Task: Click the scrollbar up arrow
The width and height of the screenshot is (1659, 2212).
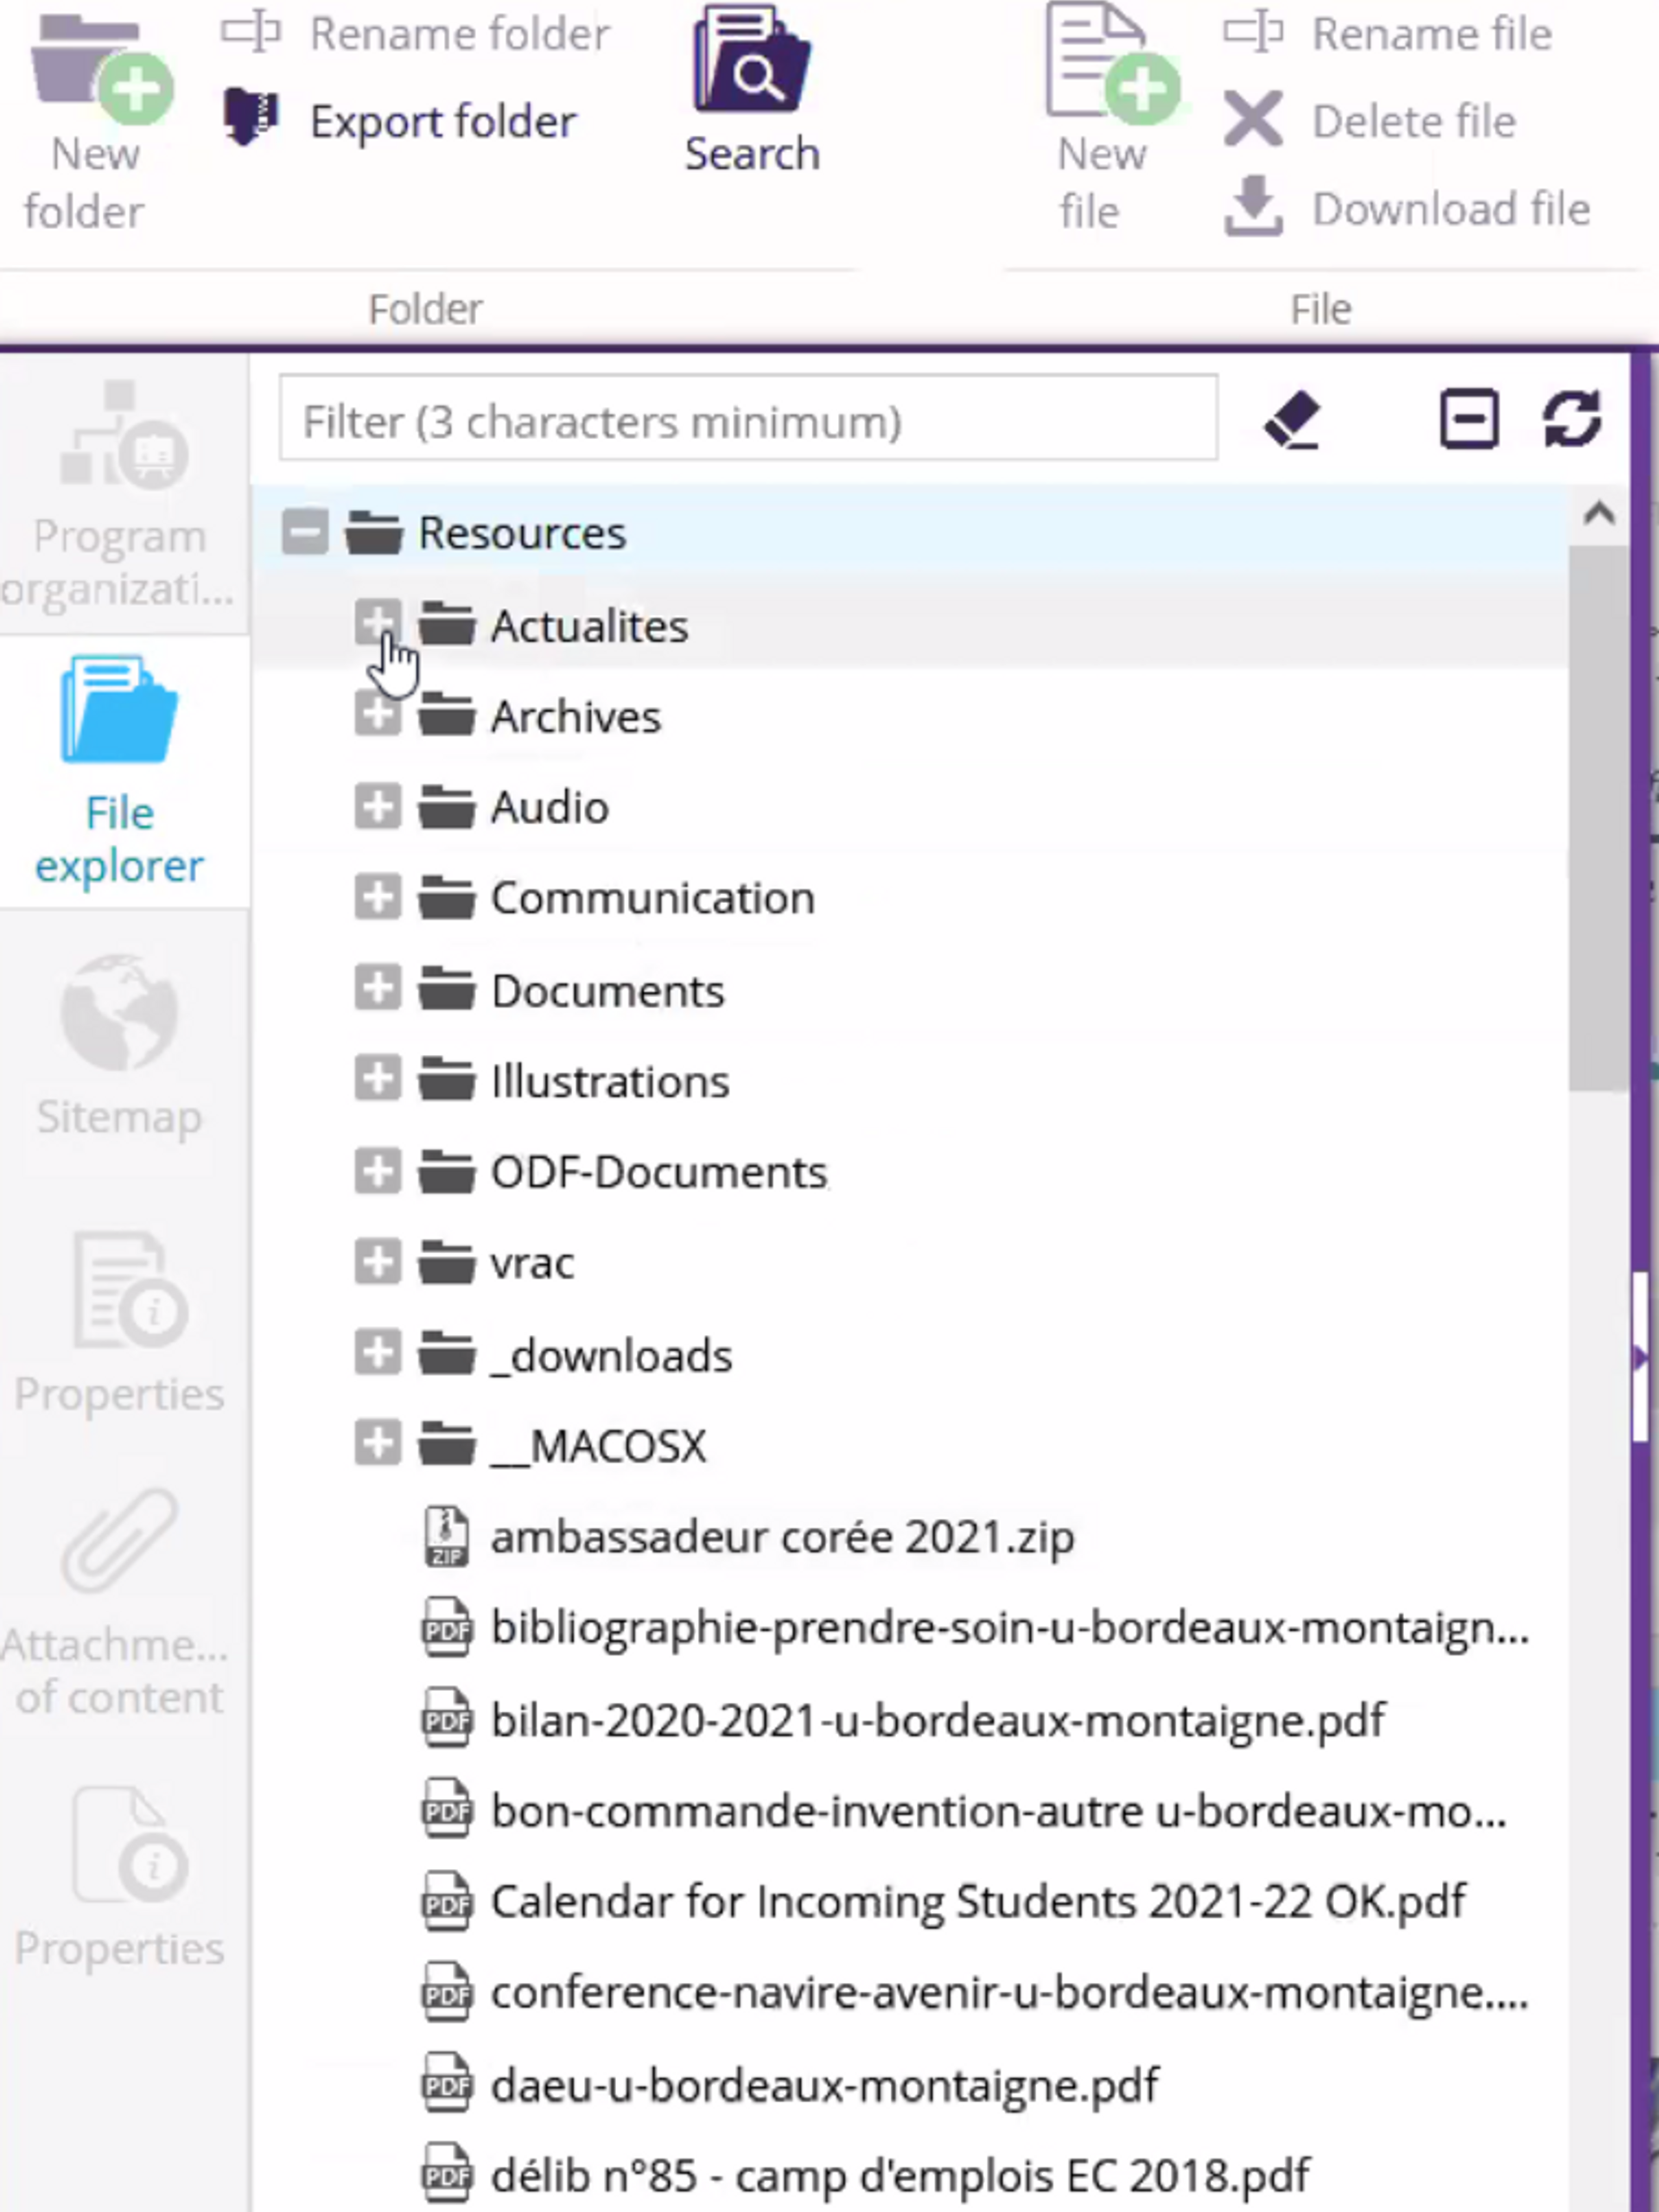Action: [x=1599, y=514]
